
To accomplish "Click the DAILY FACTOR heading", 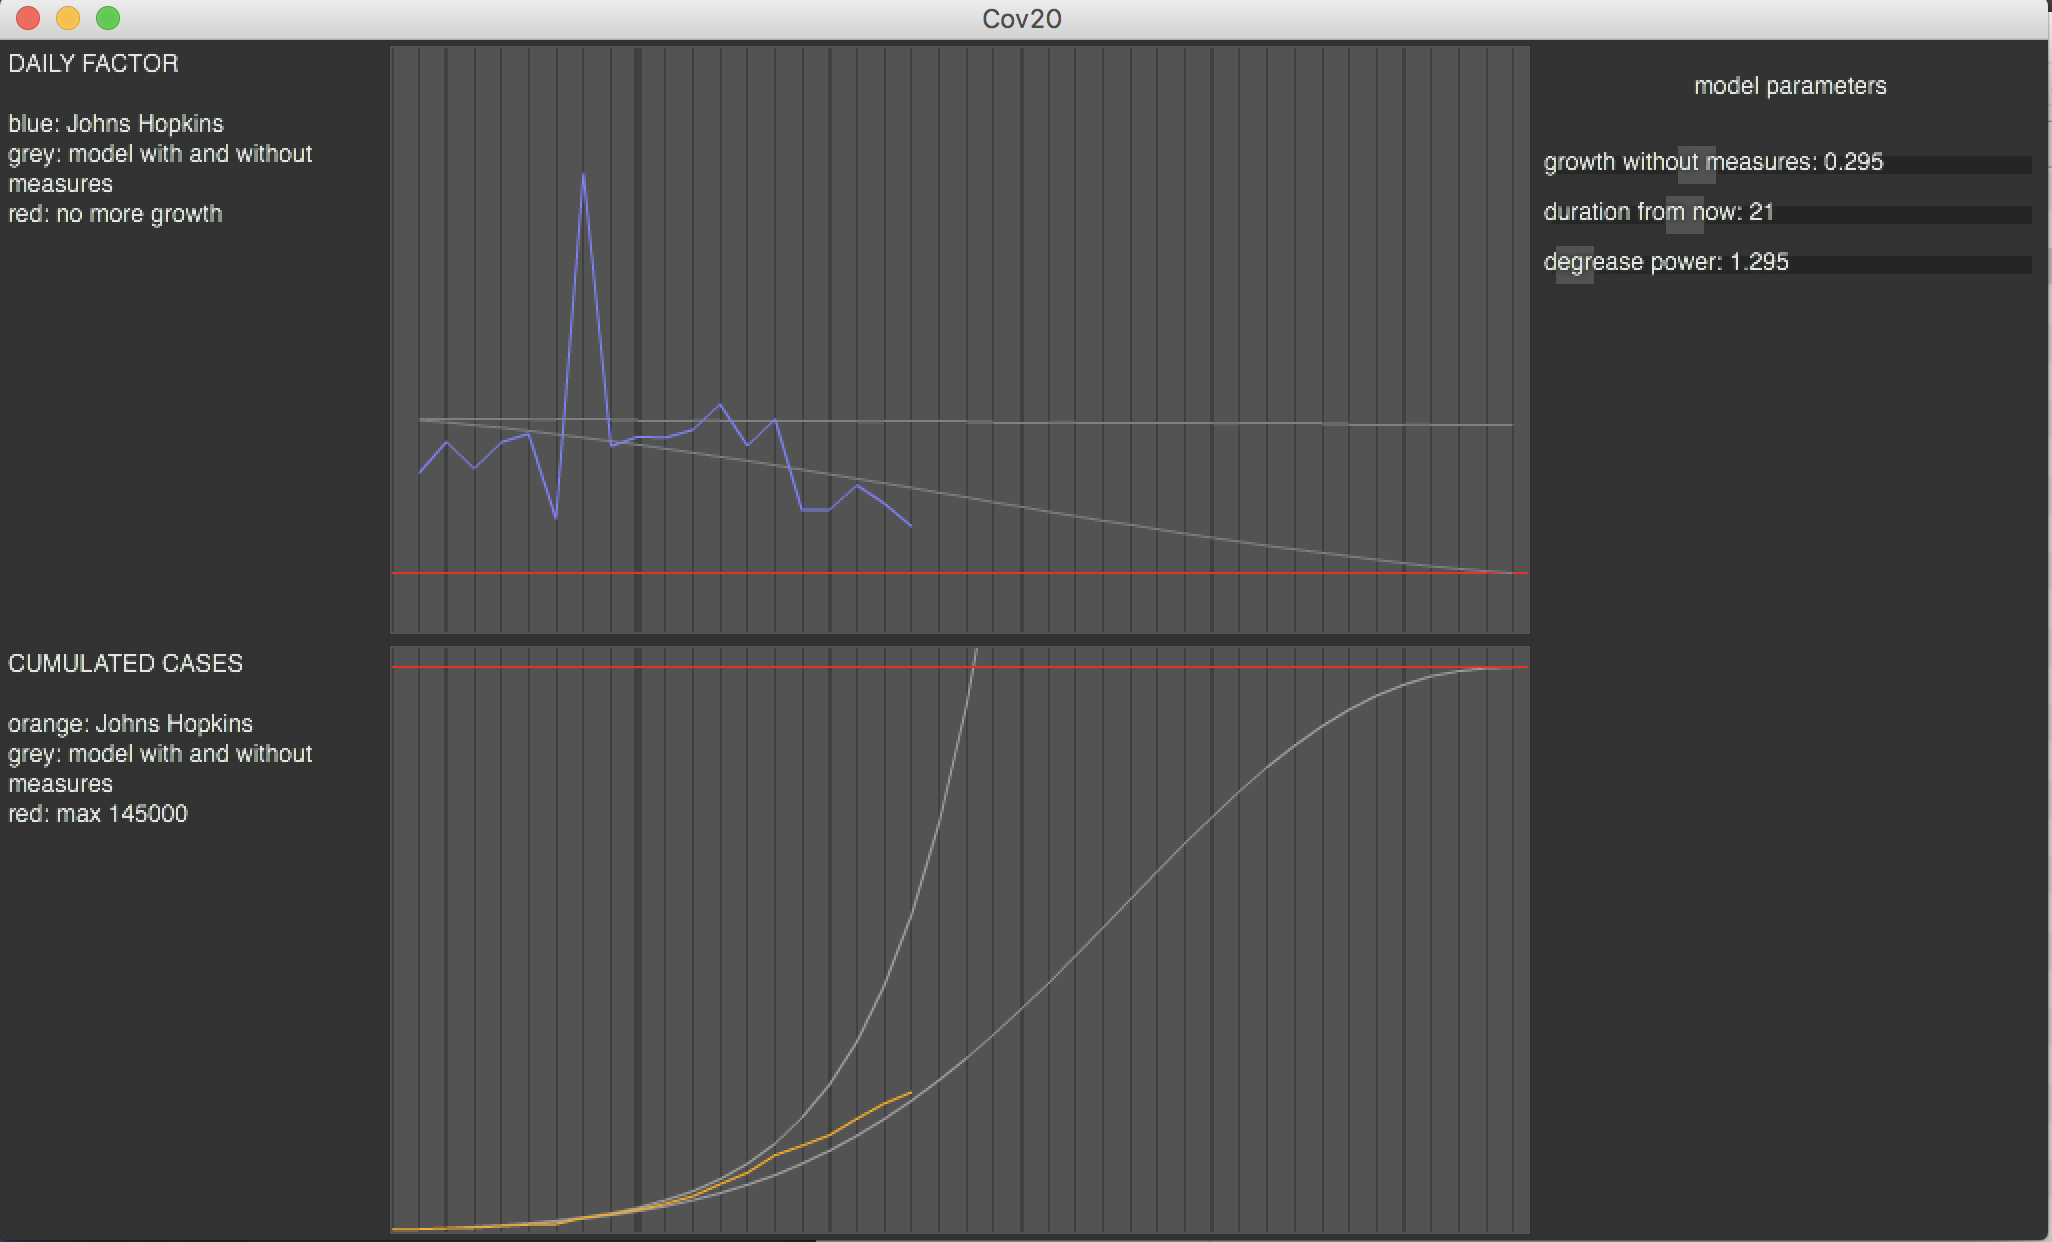I will coord(93,64).
